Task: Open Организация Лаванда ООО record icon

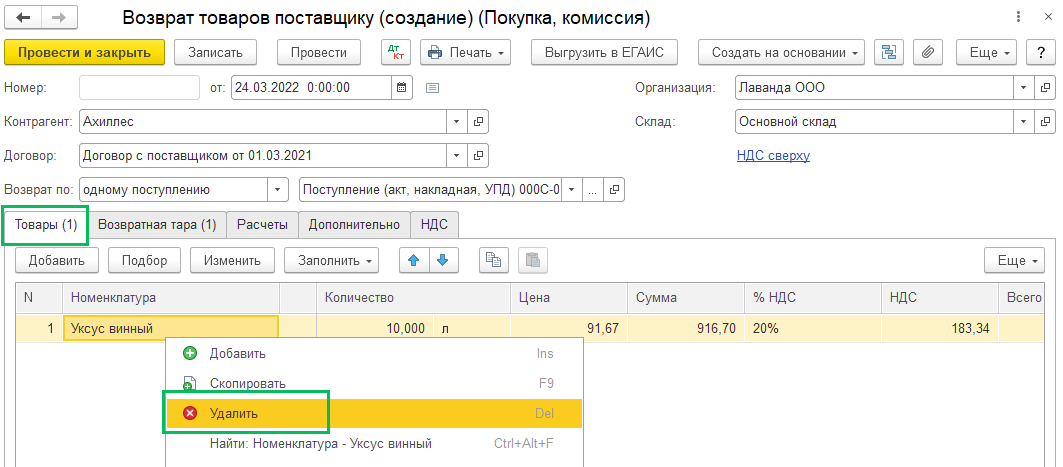Action: (x=1045, y=87)
